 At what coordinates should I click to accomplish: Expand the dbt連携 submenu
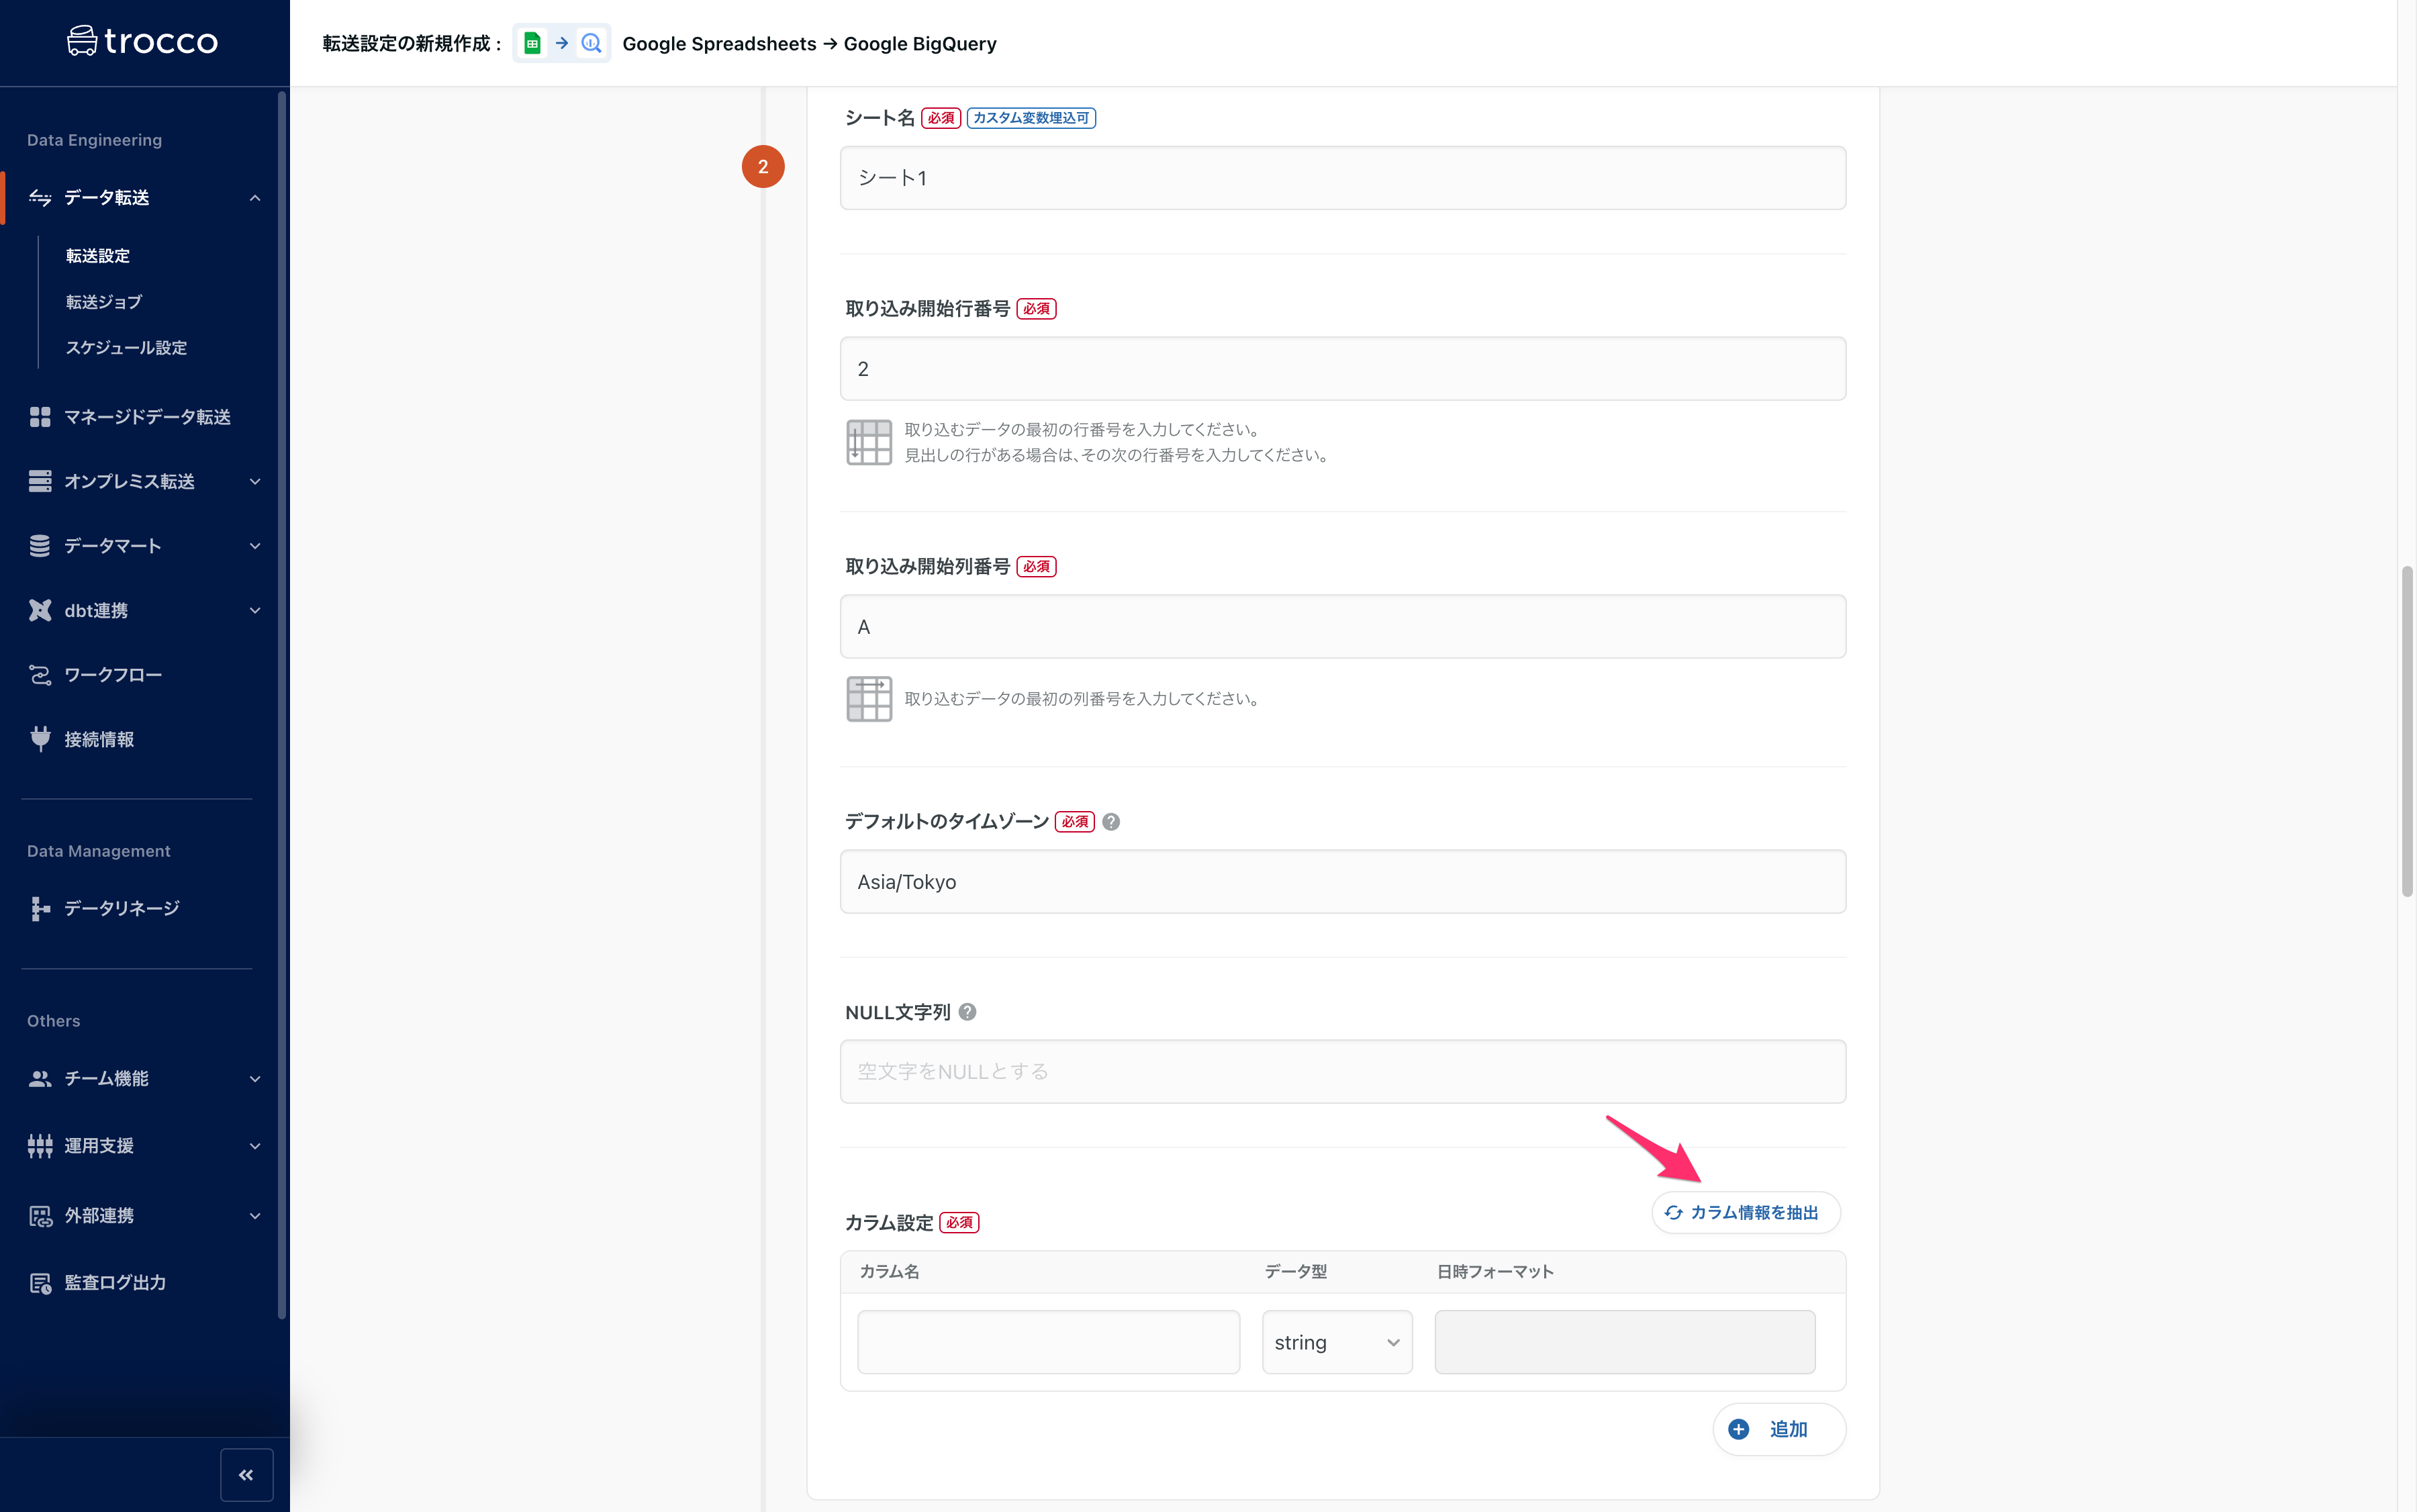pyautogui.click(x=255, y=611)
